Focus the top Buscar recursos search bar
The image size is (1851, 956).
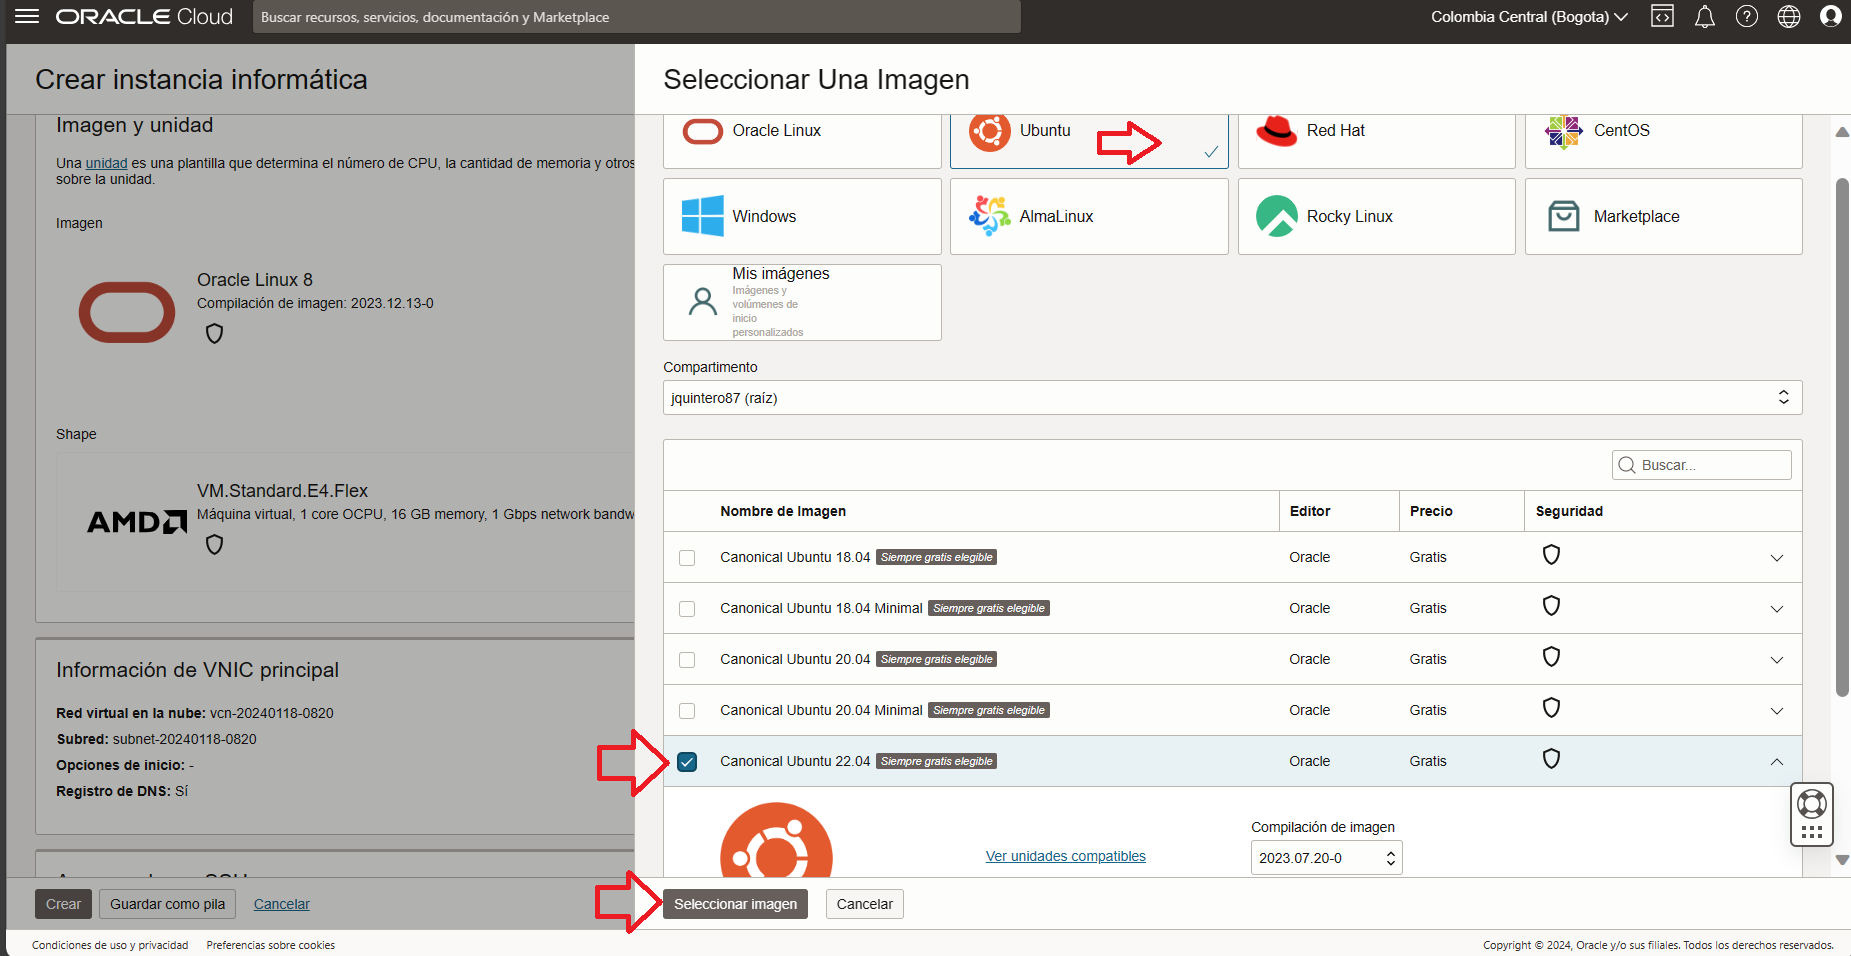(636, 17)
